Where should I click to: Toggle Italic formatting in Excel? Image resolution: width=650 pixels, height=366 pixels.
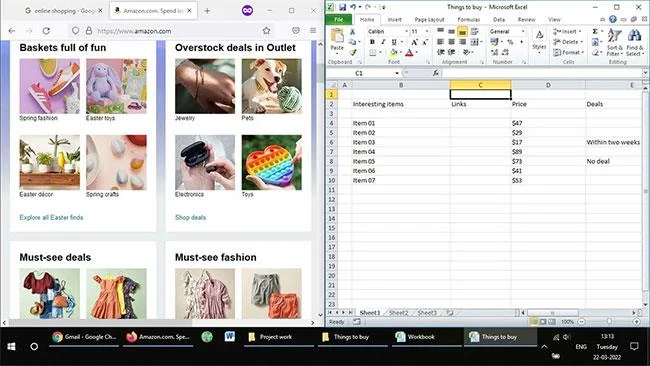(x=383, y=42)
